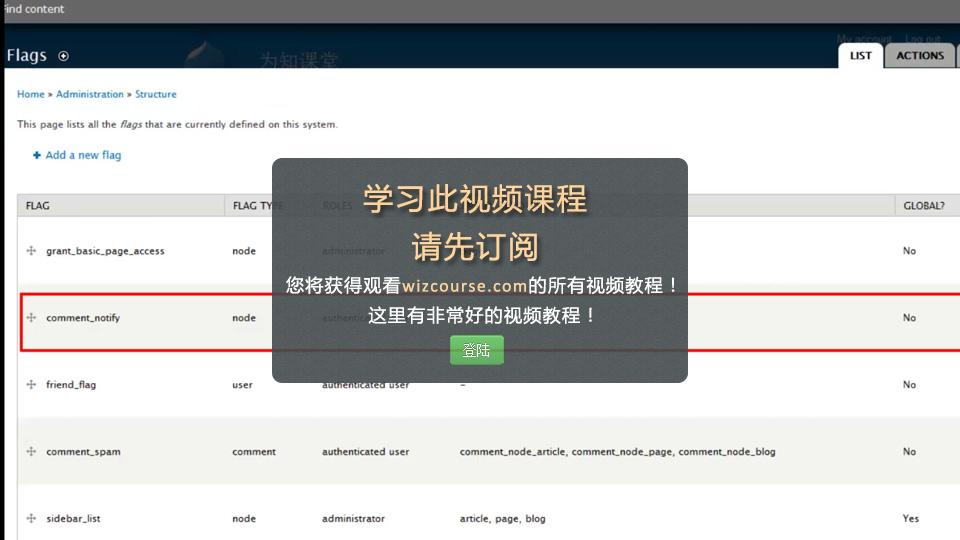Click the GLOBAL? column header
The height and width of the screenshot is (540, 960).
tap(924, 206)
